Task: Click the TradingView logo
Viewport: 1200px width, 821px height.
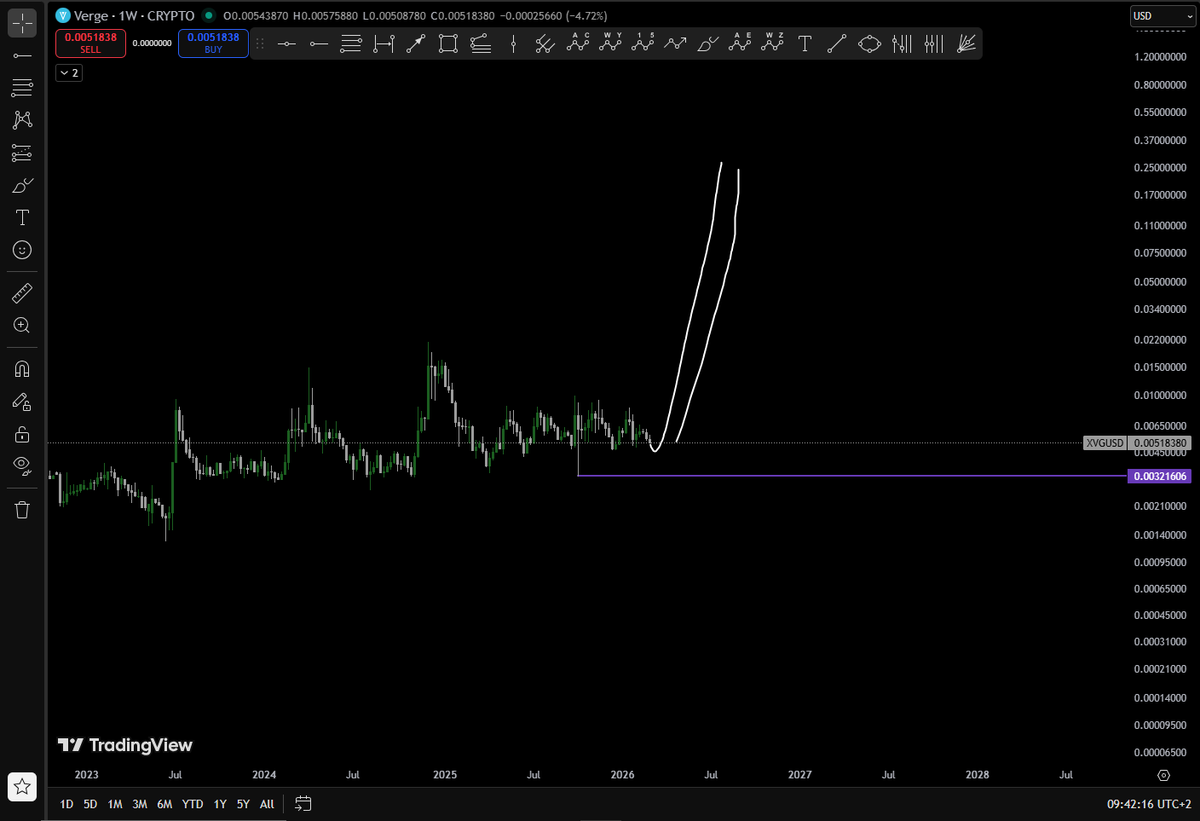Action: pyautogui.click(x=125, y=745)
